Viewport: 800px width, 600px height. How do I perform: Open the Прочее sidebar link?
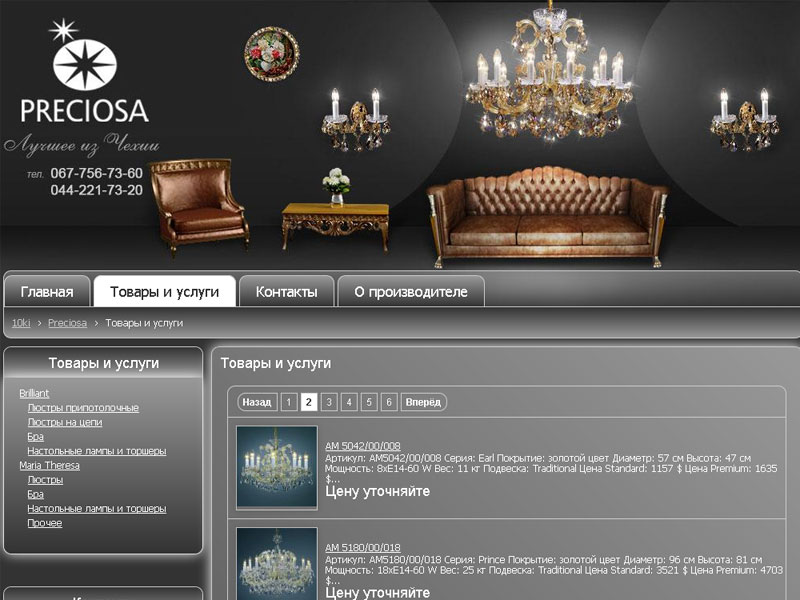(45, 523)
